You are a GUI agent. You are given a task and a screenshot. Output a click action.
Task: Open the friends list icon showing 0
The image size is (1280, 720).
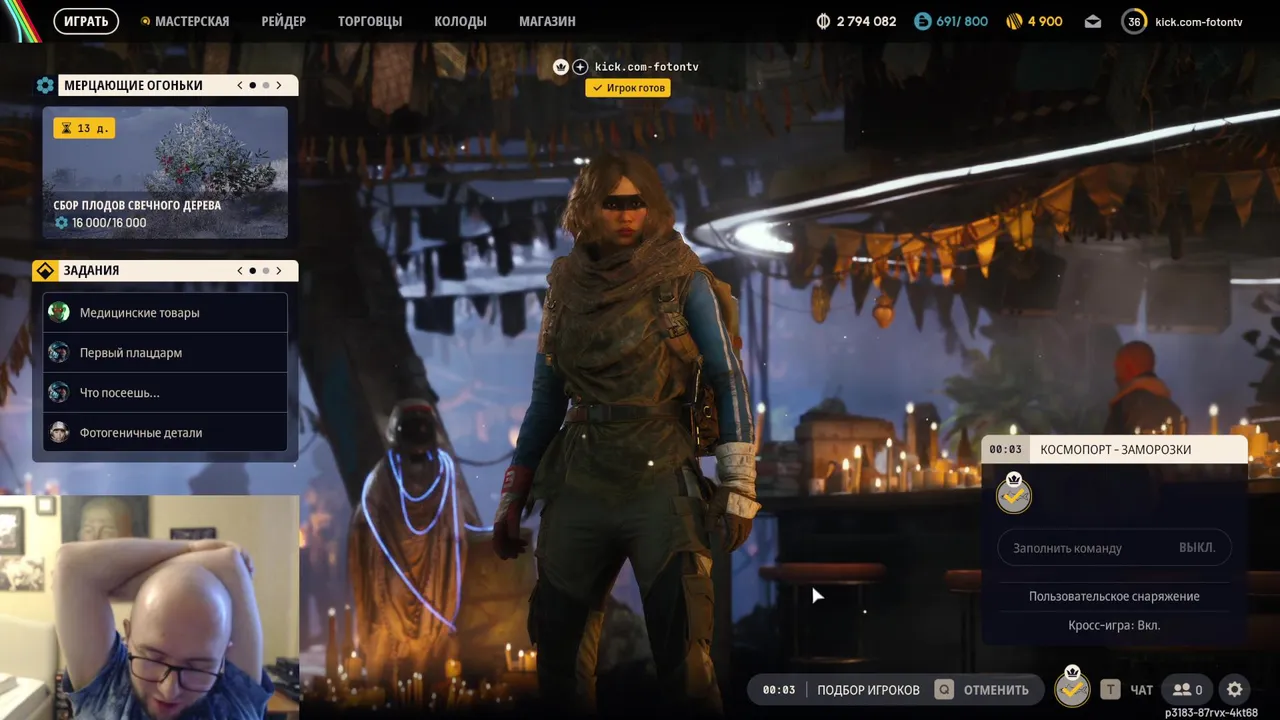pos(1188,689)
